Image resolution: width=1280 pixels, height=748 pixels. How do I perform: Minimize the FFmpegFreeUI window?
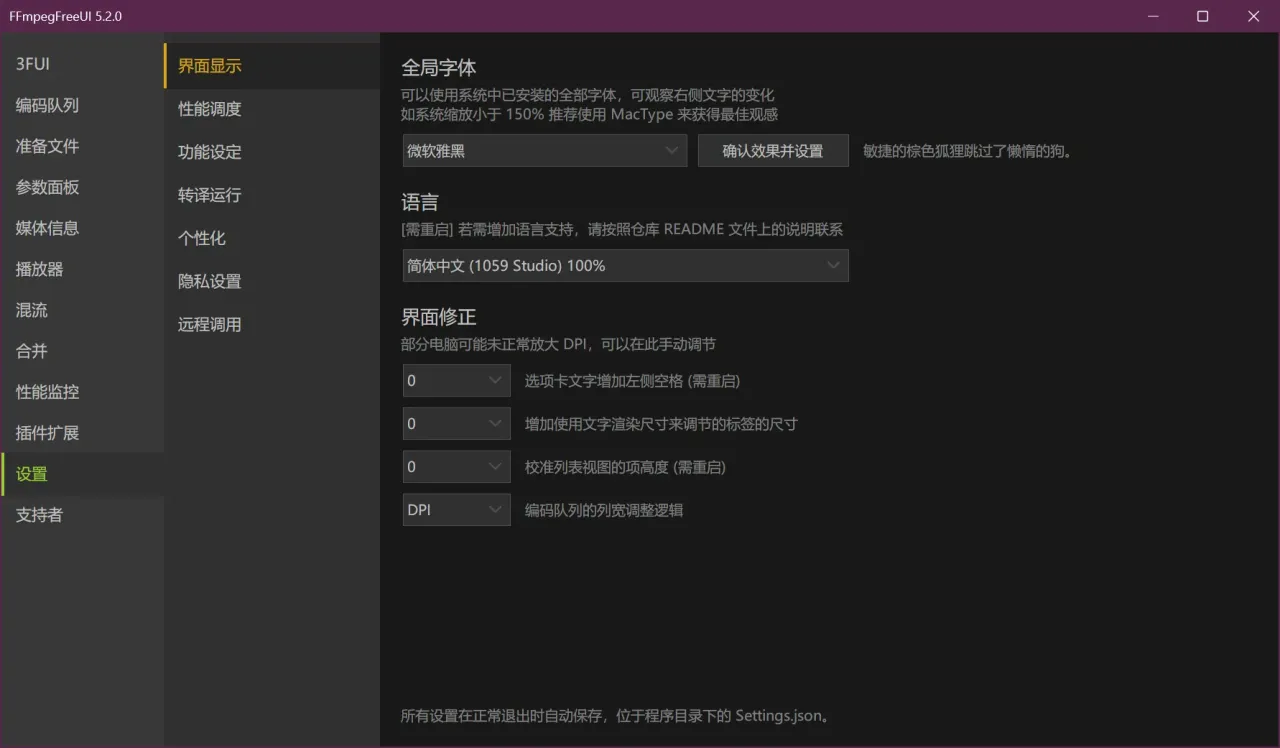(1152, 16)
